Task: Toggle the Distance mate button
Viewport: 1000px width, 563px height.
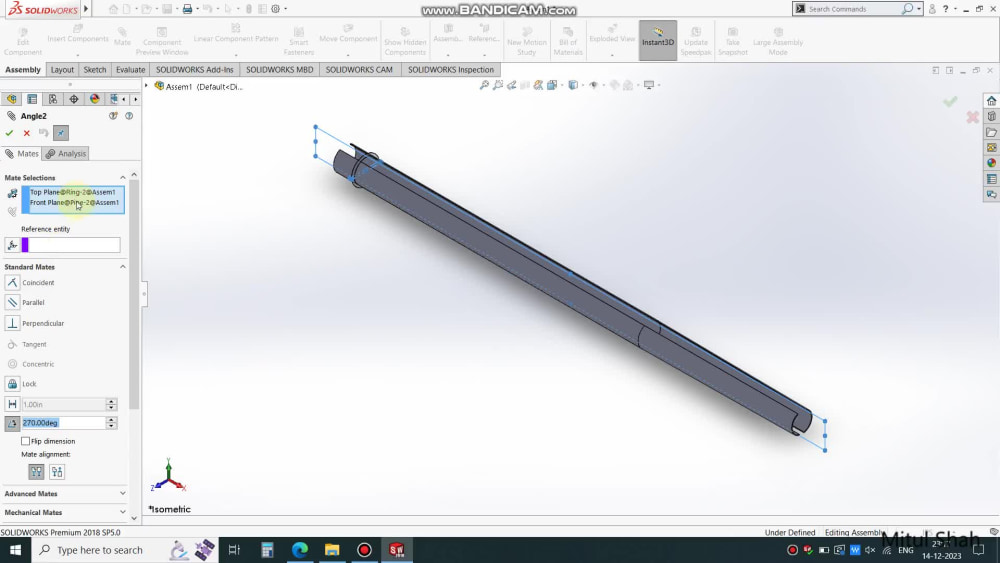Action: tap(12, 404)
